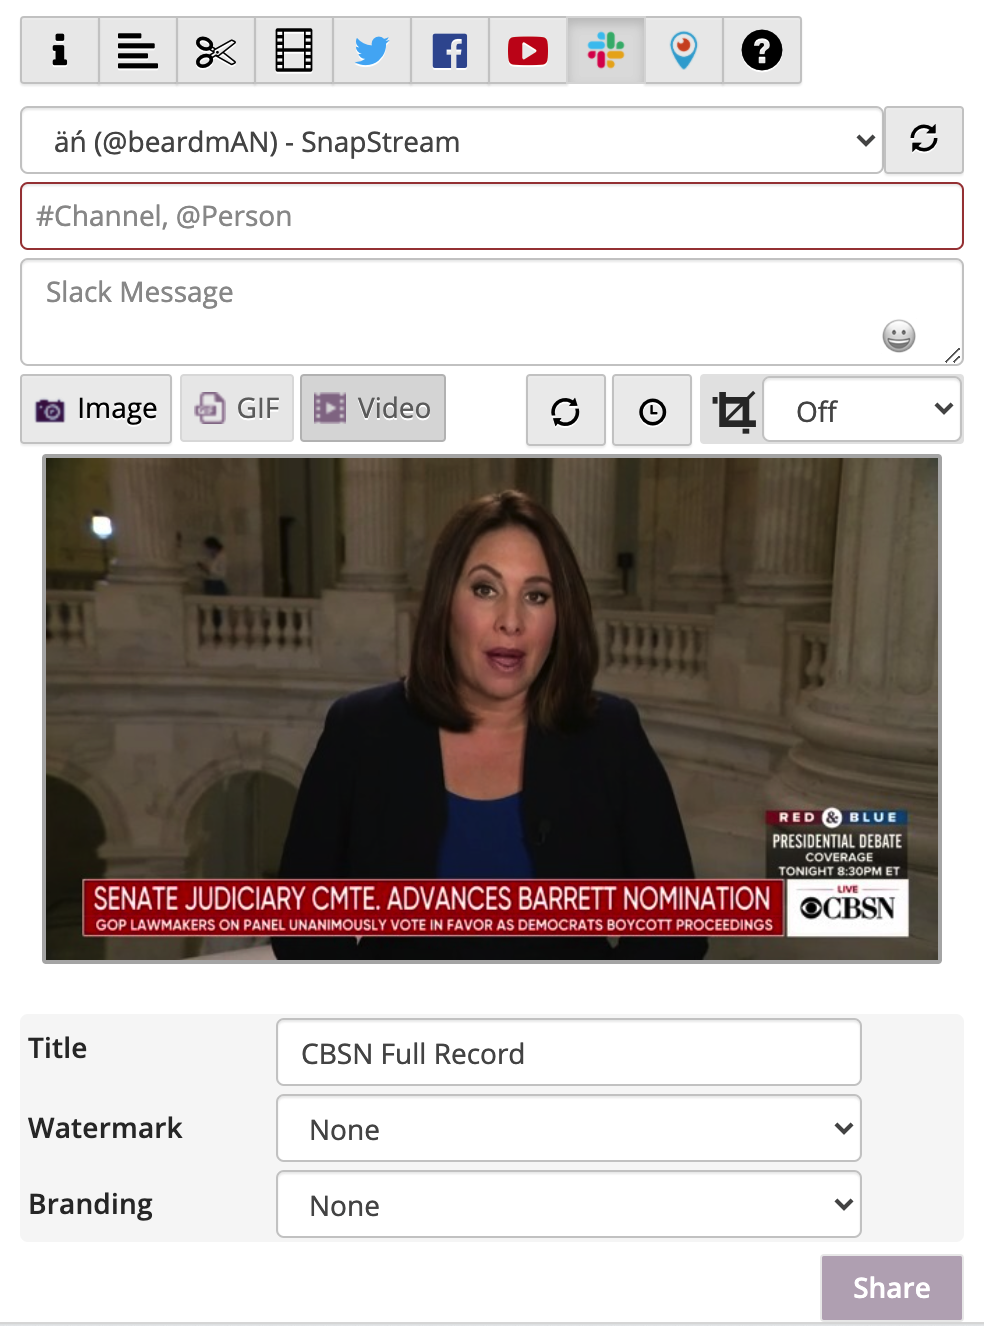Focus the #Channel, @Person field
Image resolution: width=984 pixels, height=1326 pixels.
[492, 216]
